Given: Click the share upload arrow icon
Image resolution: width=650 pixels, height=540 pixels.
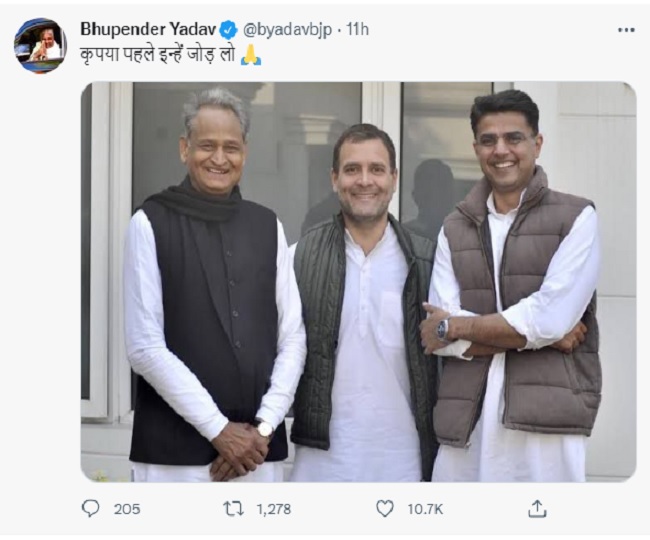Looking at the screenshot, I should [537, 508].
